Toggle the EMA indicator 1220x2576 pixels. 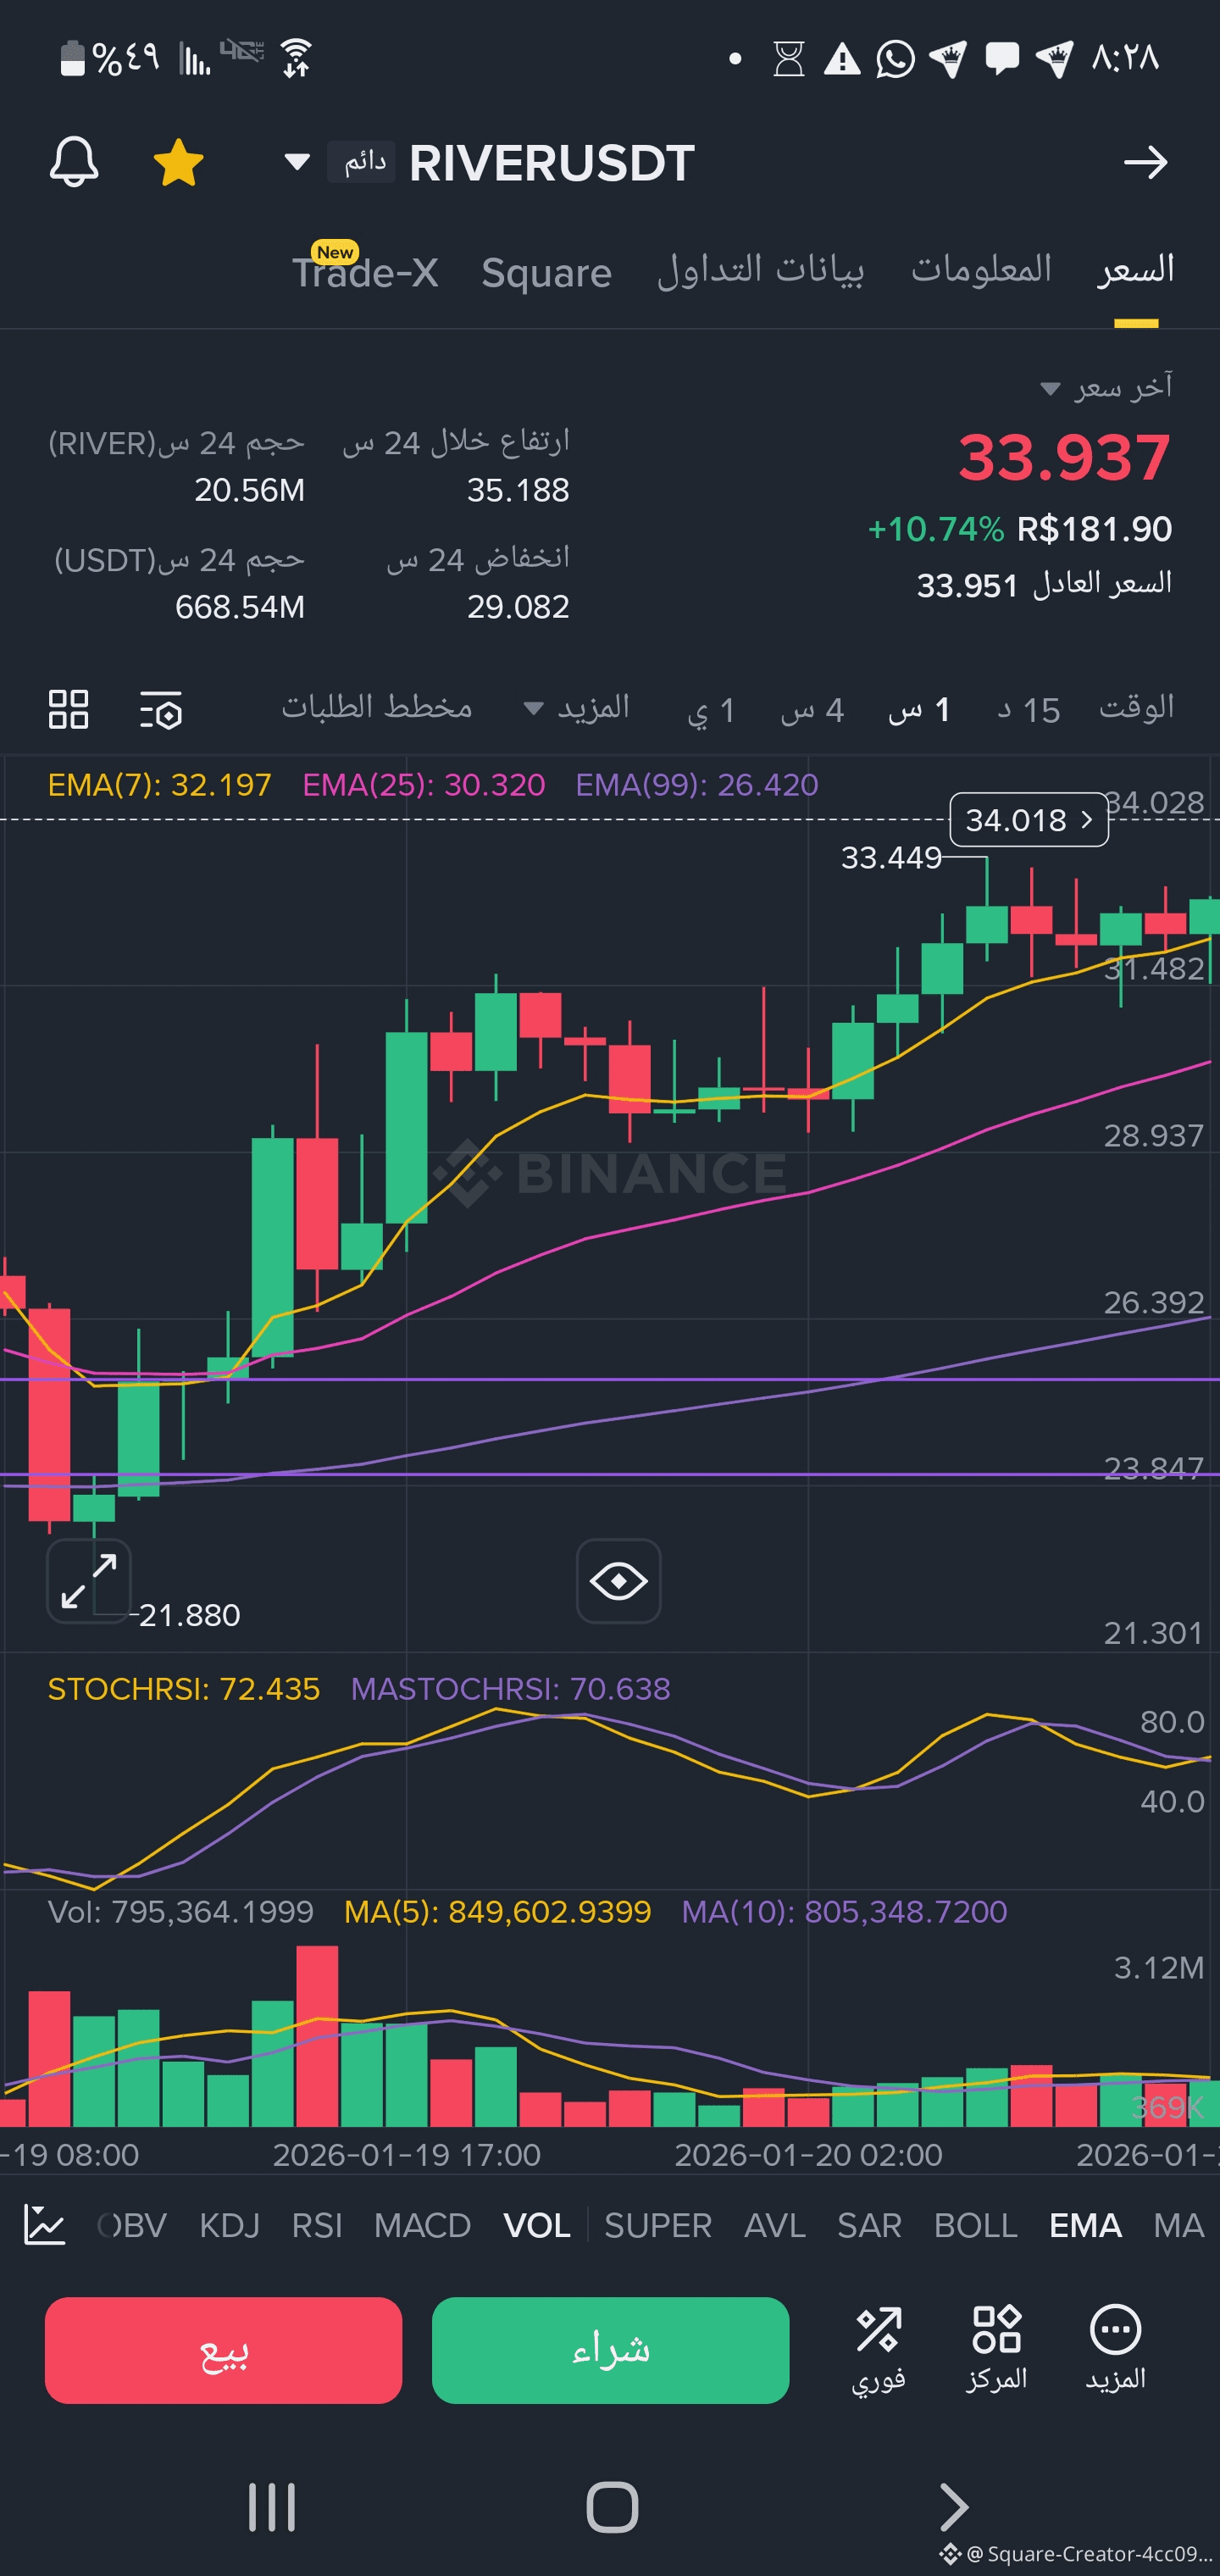pos(1085,2225)
